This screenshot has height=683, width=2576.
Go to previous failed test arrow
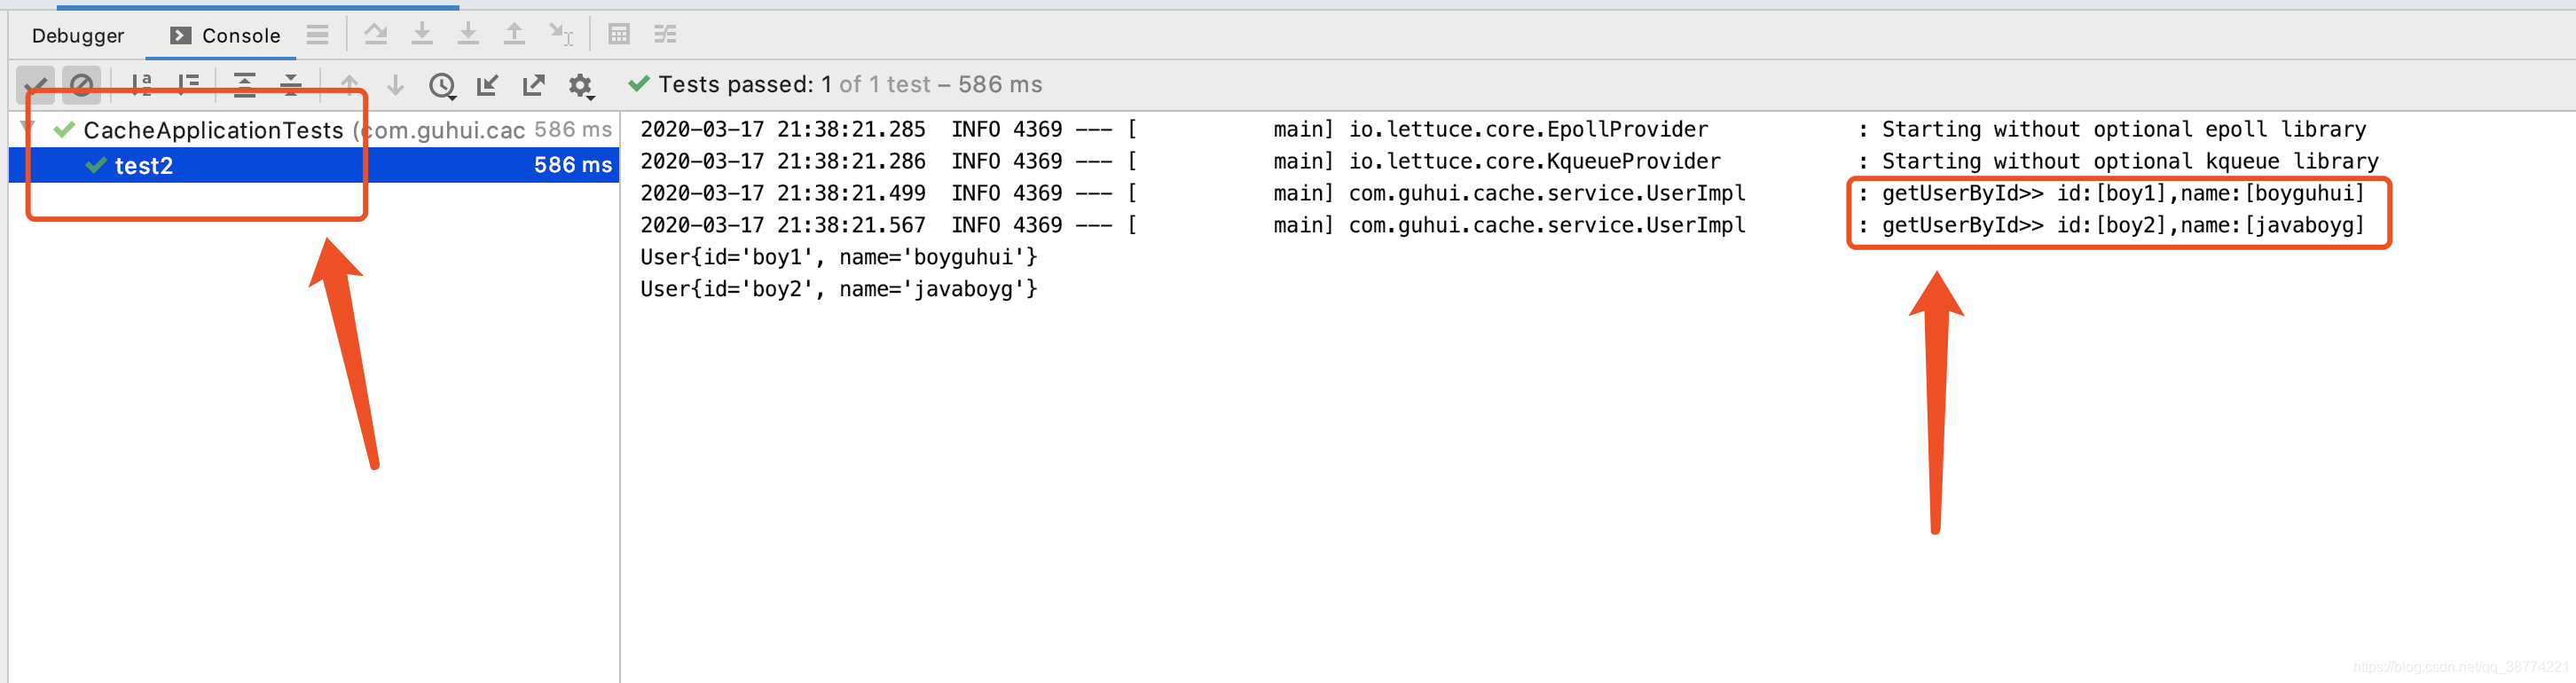coord(349,85)
